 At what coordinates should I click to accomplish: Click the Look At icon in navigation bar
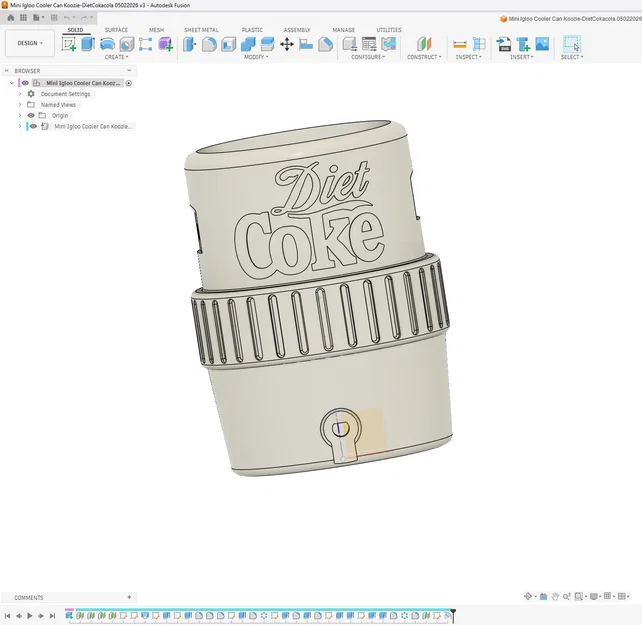[x=543, y=596]
